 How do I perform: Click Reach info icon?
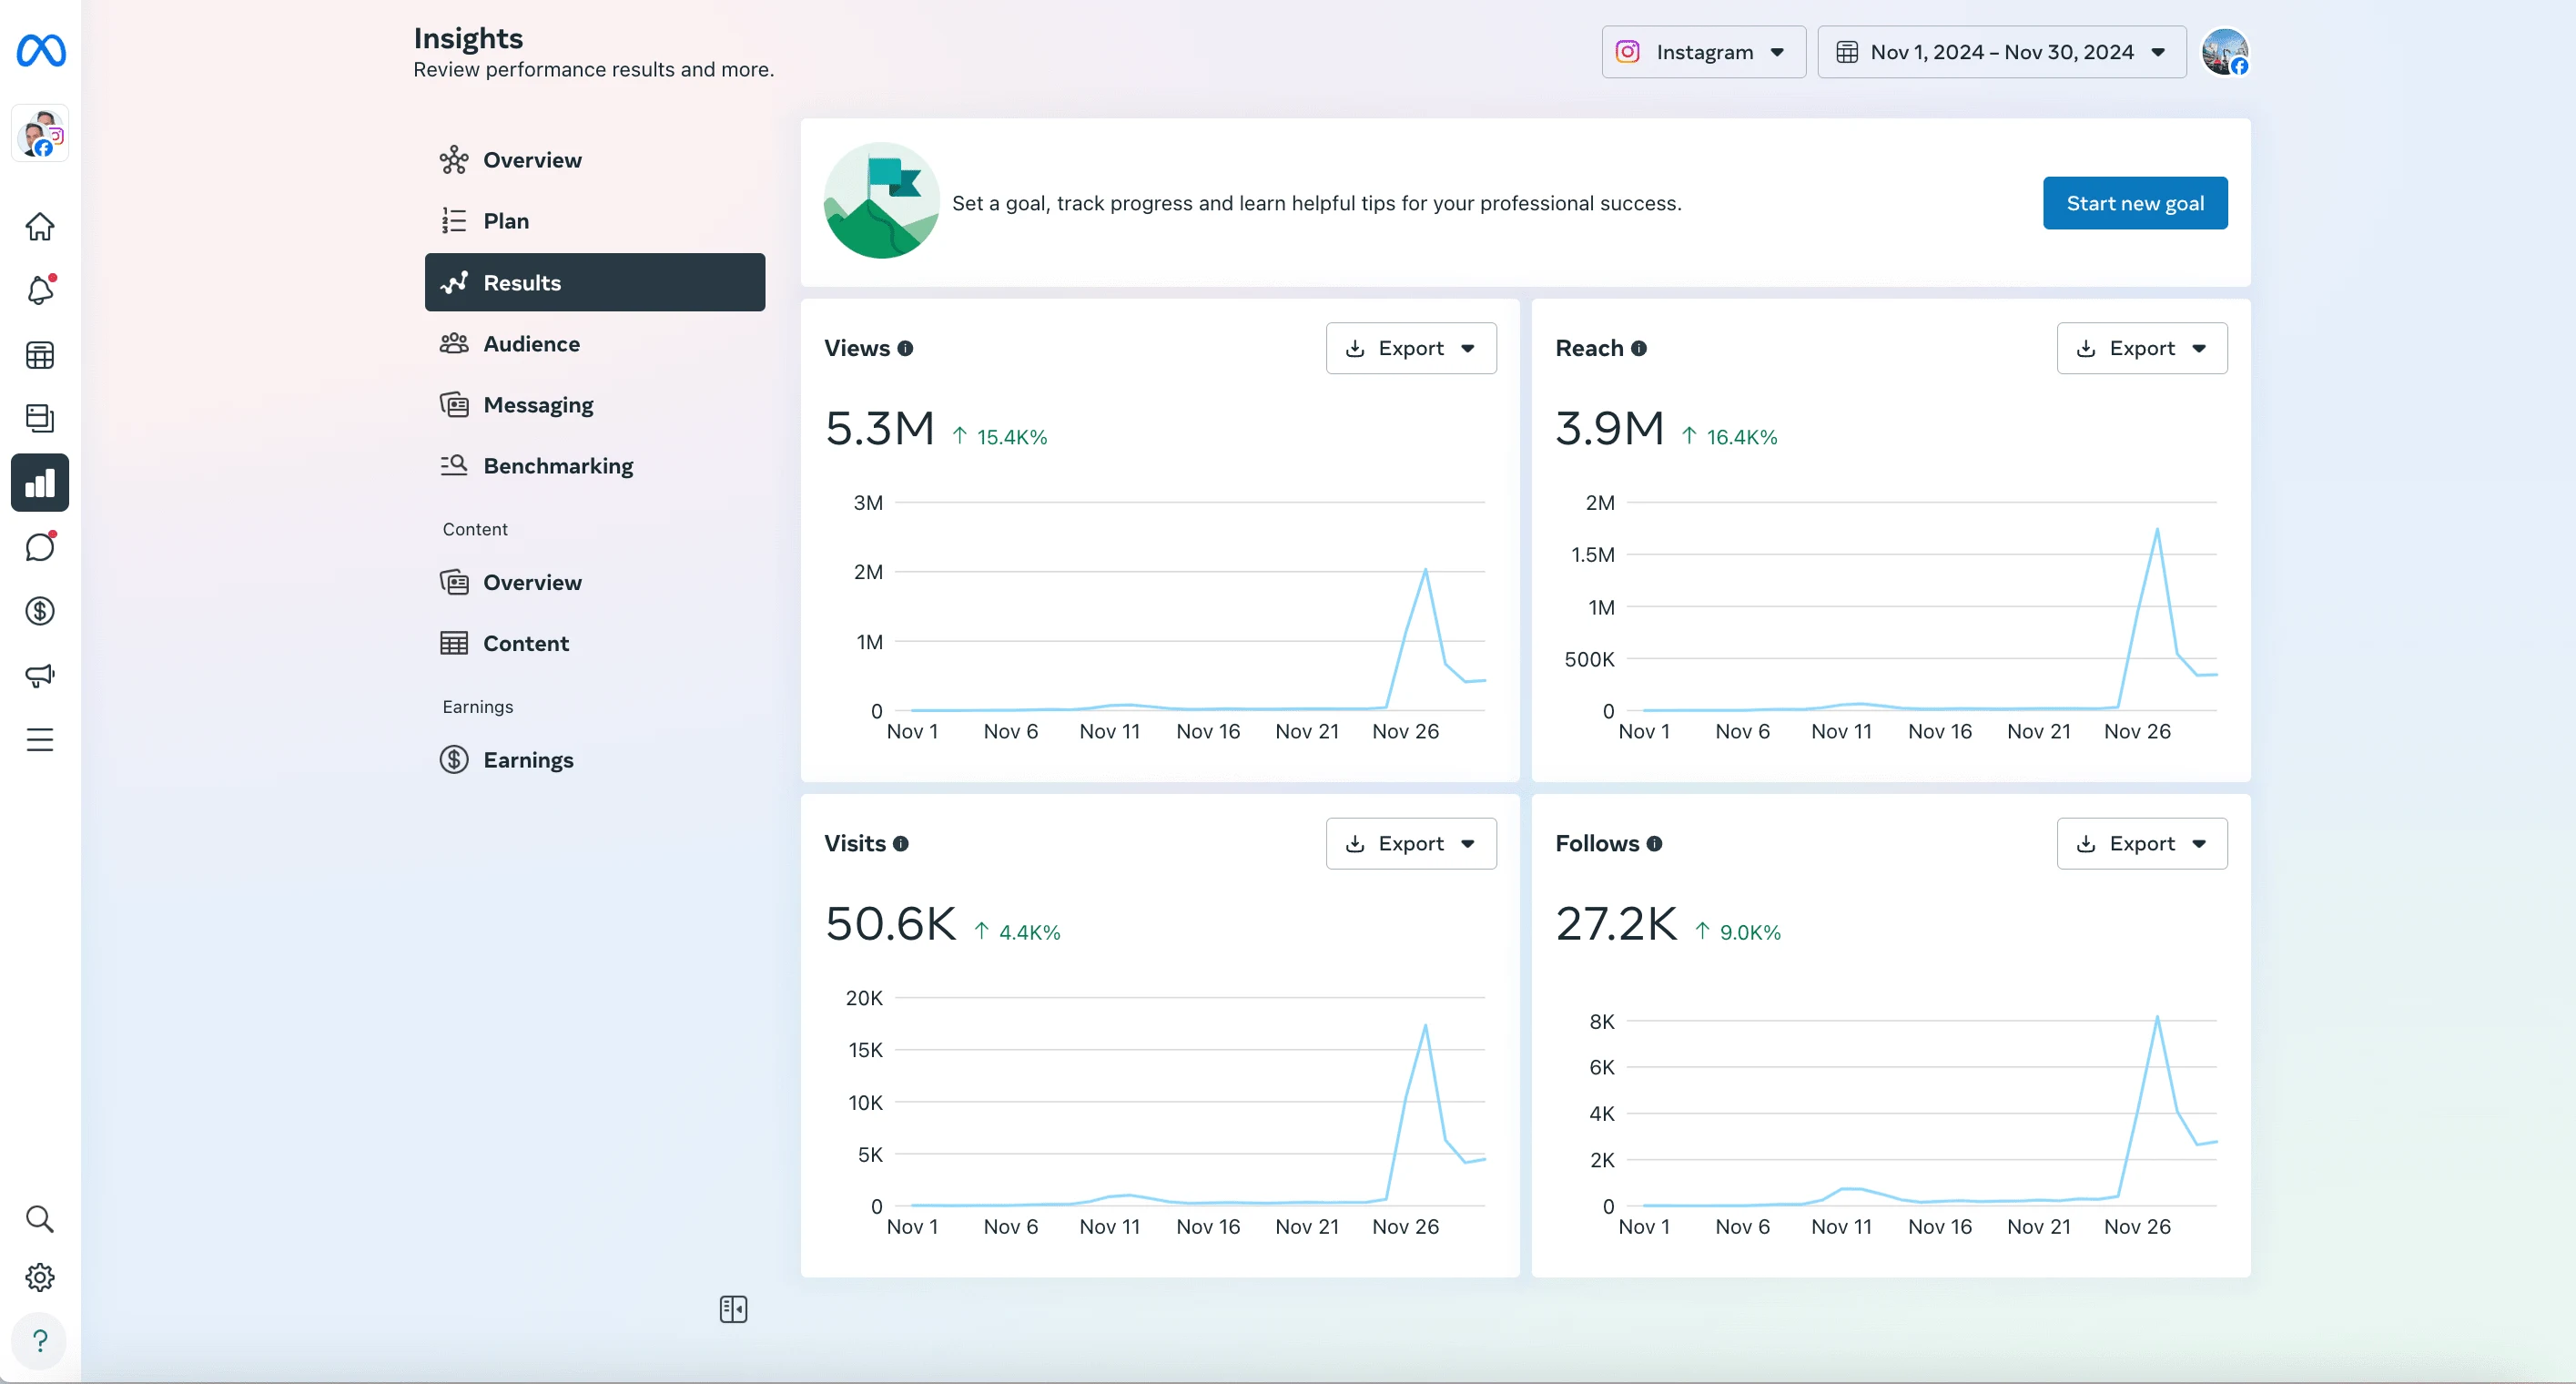tap(1638, 348)
